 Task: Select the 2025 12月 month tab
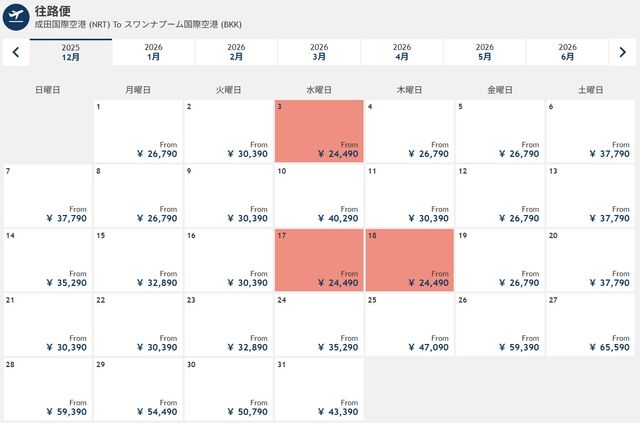coord(70,52)
